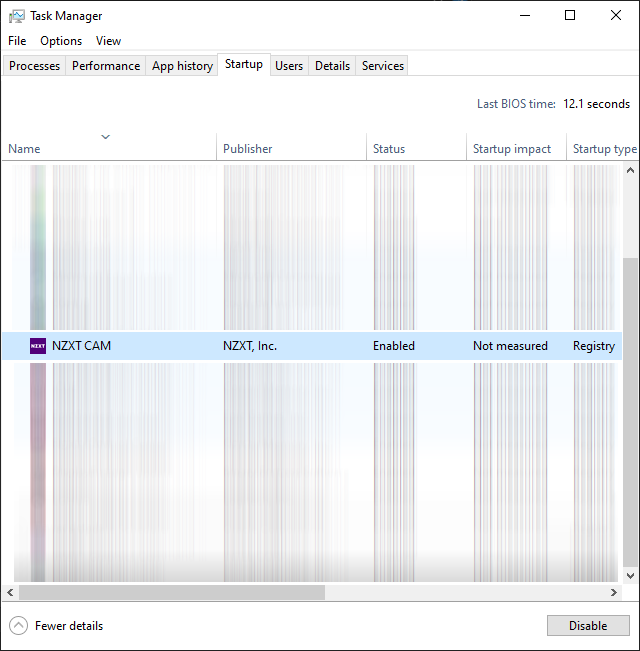Open the Options menu
The width and height of the screenshot is (640, 651).
pyautogui.click(x=61, y=41)
